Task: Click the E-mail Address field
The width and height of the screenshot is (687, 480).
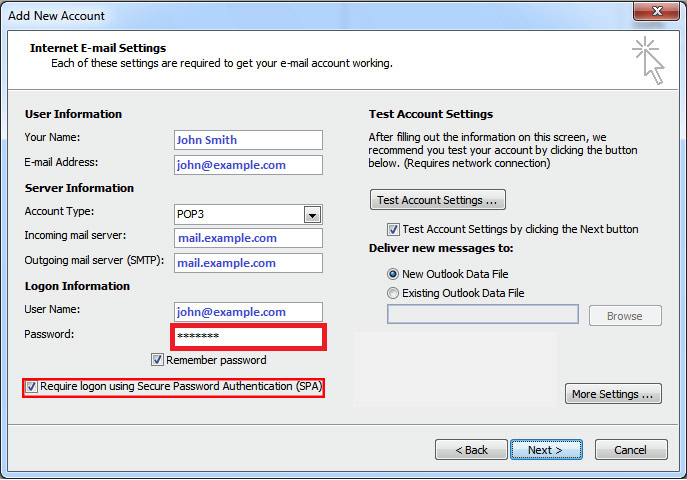Action: click(248, 165)
